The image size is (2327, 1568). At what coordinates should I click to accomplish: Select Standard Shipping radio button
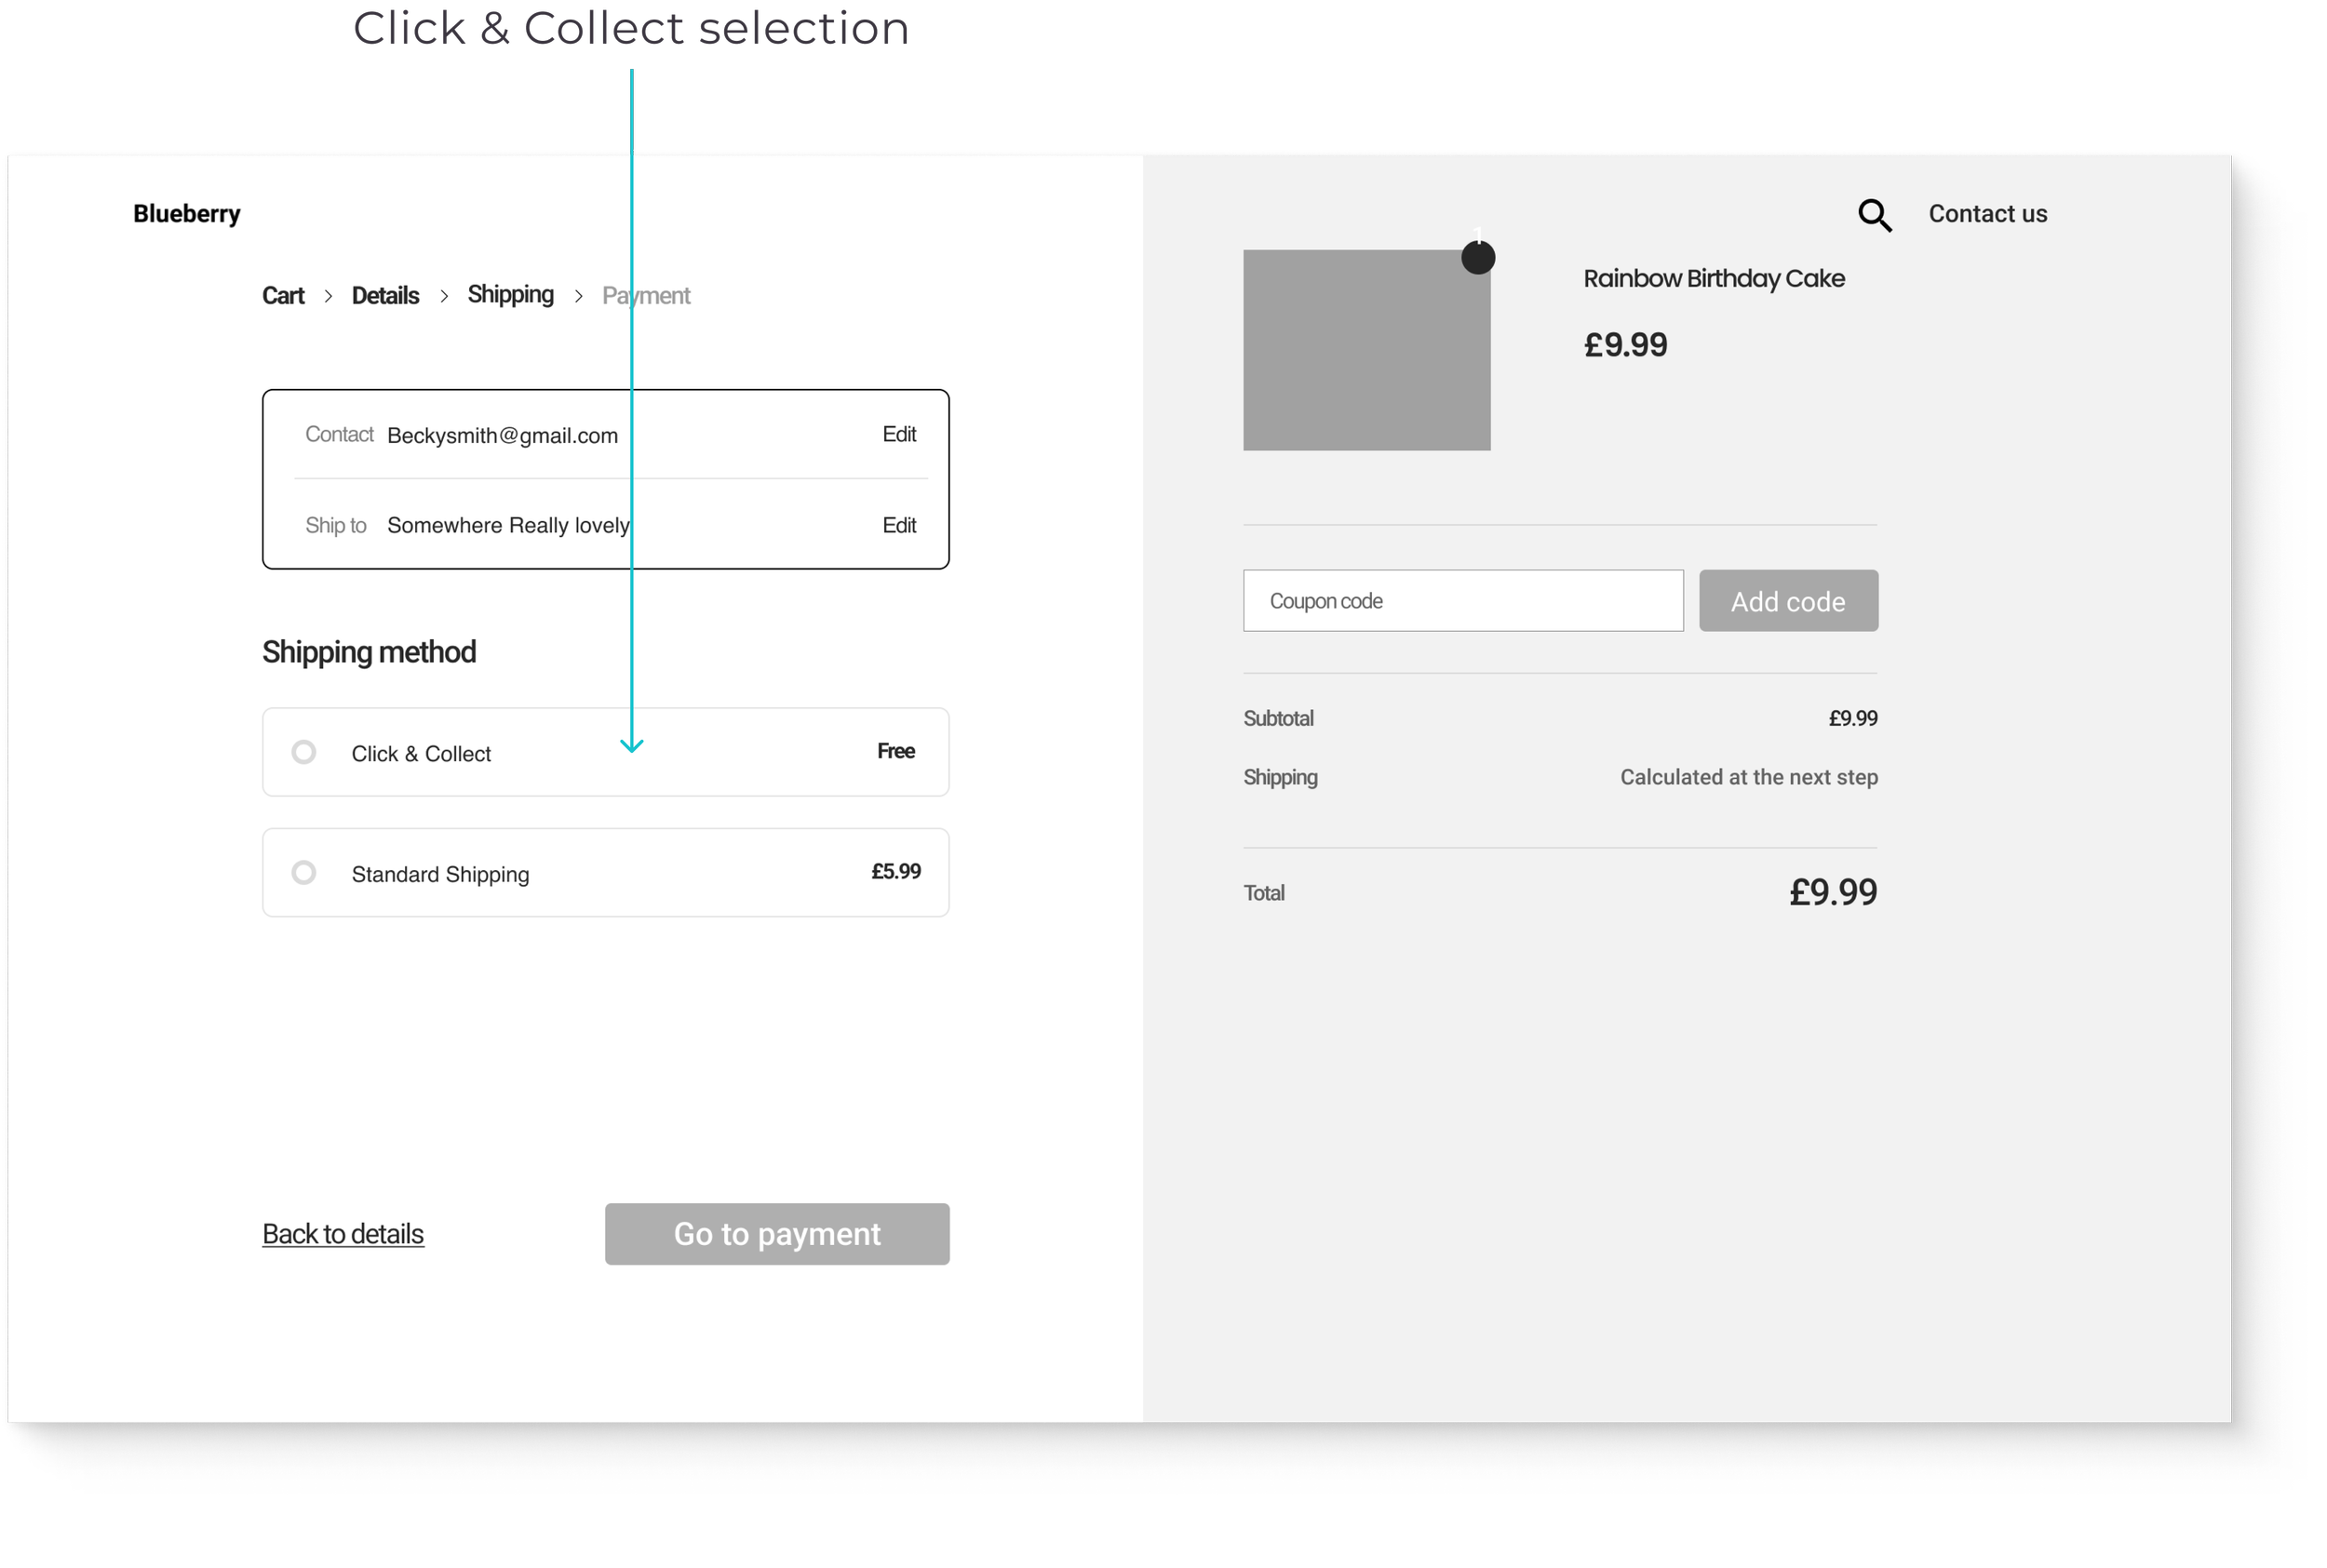pos(304,873)
